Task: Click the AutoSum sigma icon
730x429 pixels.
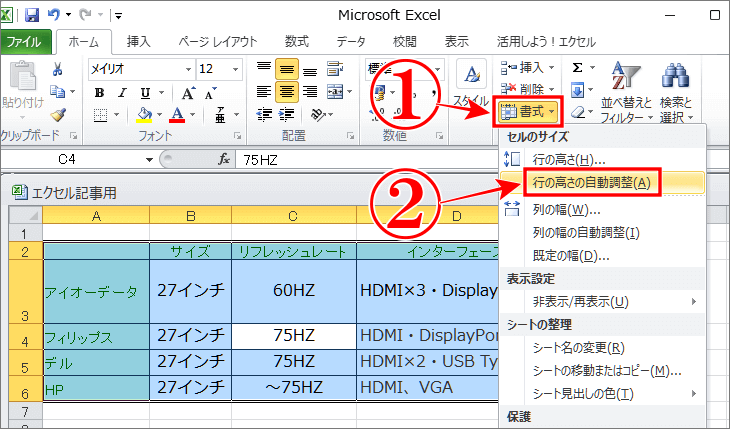Action: pos(577,68)
